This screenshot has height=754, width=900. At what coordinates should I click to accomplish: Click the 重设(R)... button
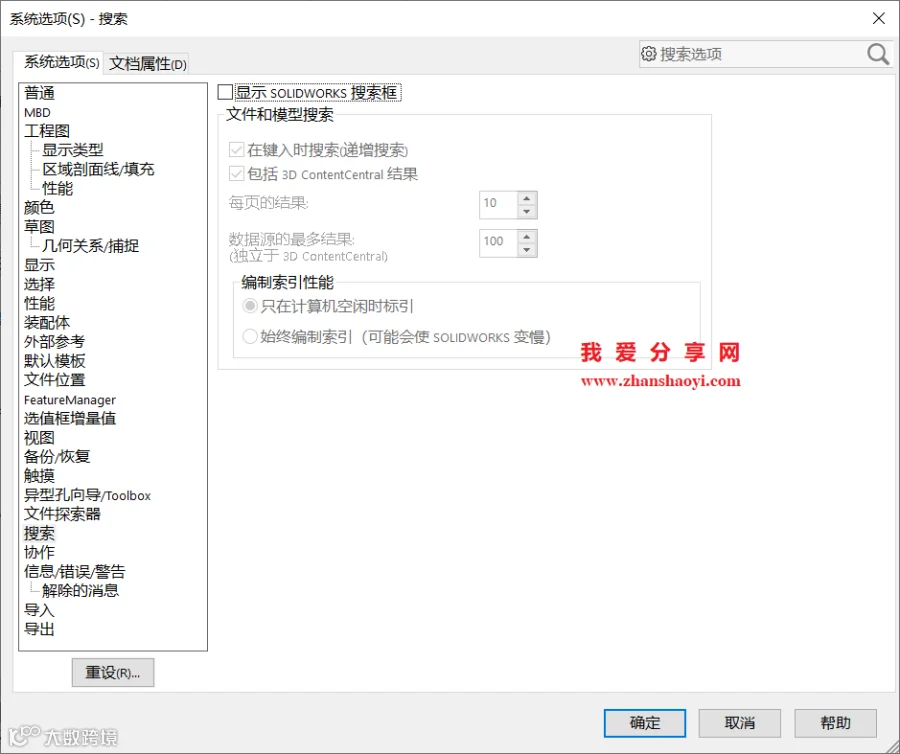pos(113,673)
